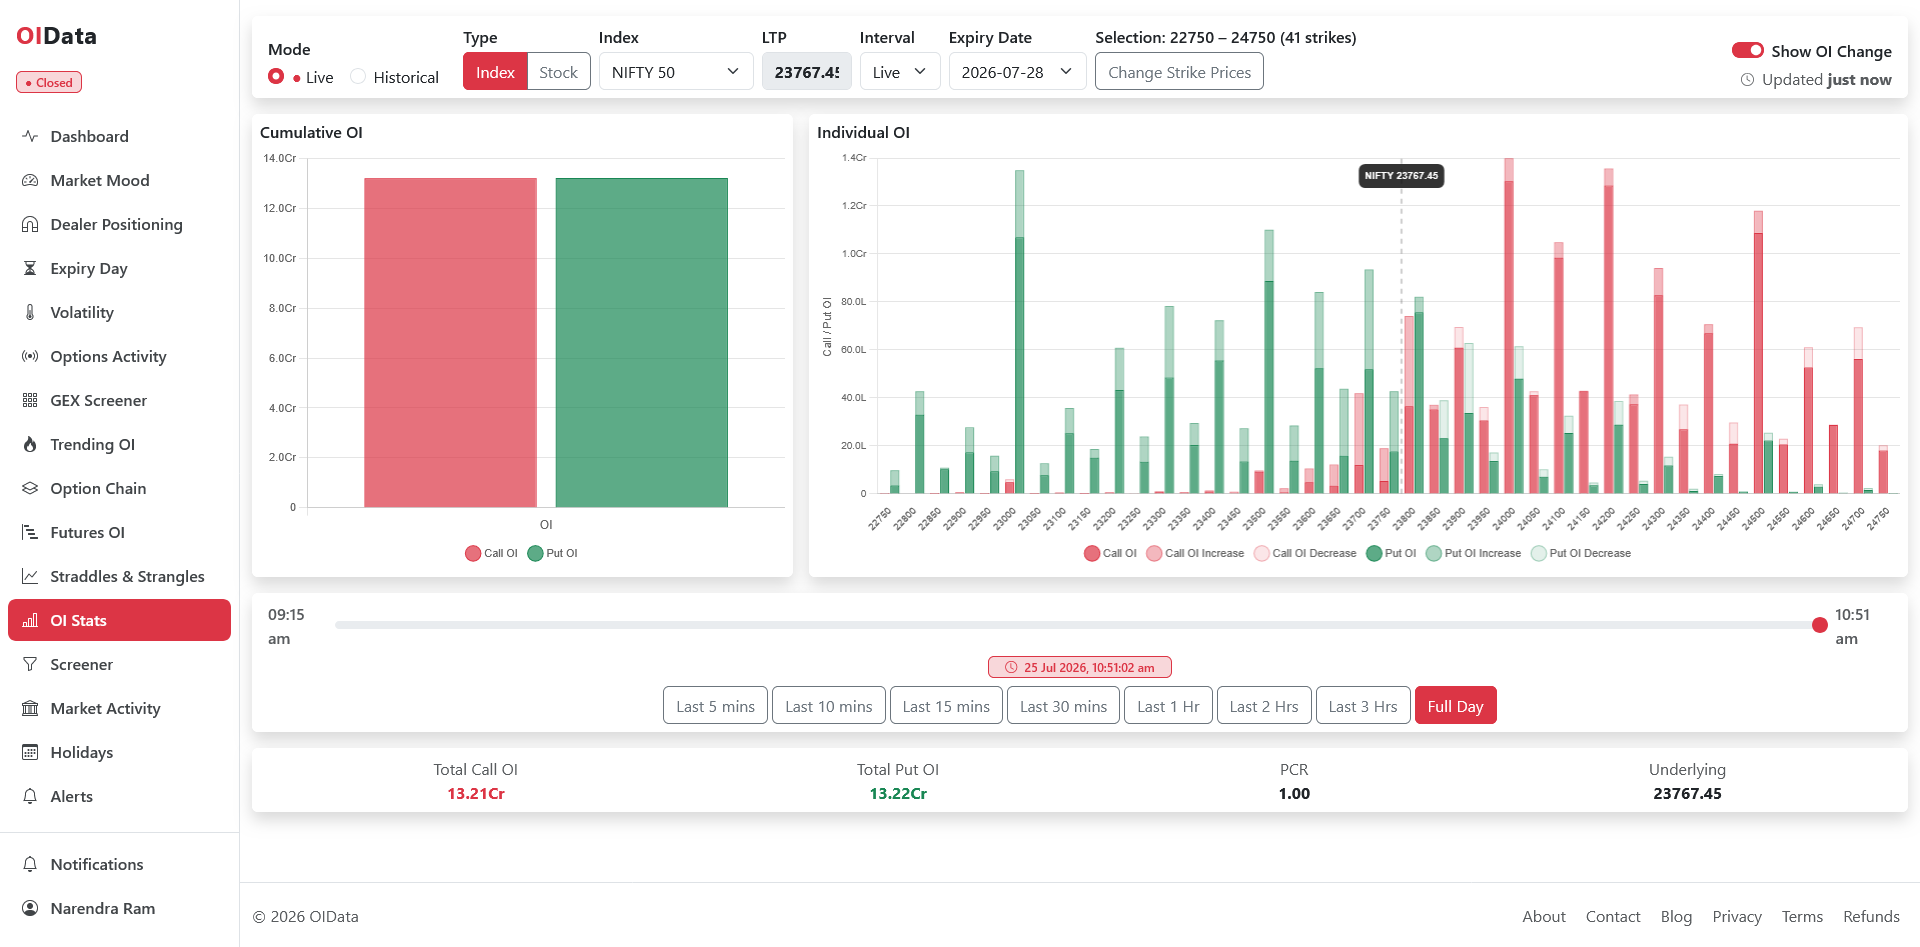1920x947 pixels.
Task: Select the Full Day range
Action: [x=1455, y=706]
